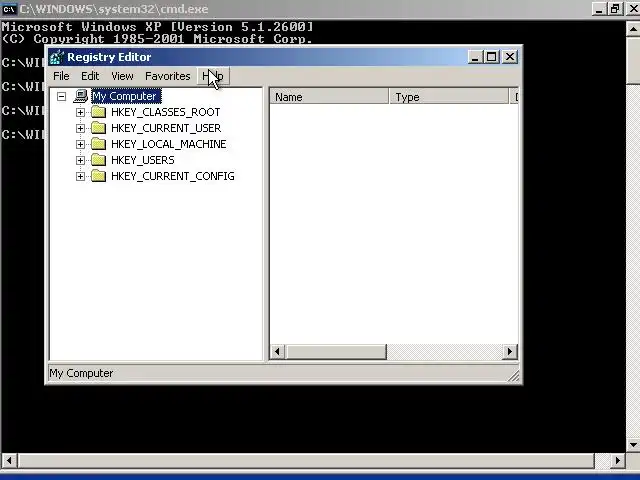640x480 pixels.
Task: Restore down the cmd.exe window
Action: point(615,9)
